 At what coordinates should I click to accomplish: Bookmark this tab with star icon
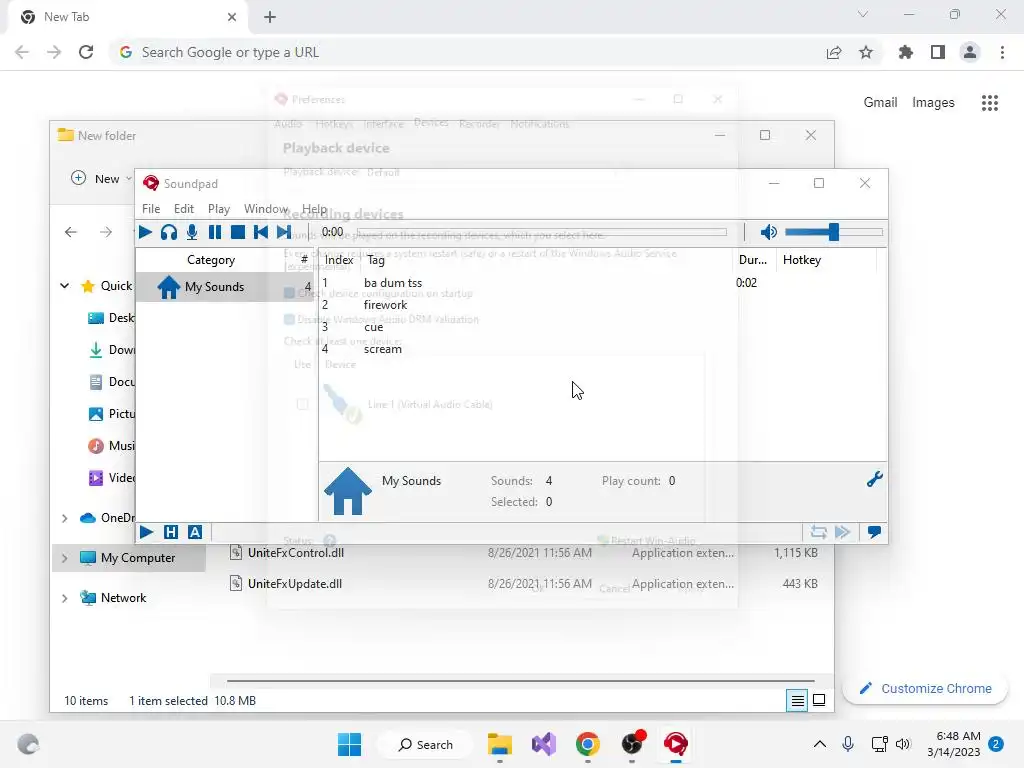point(866,52)
